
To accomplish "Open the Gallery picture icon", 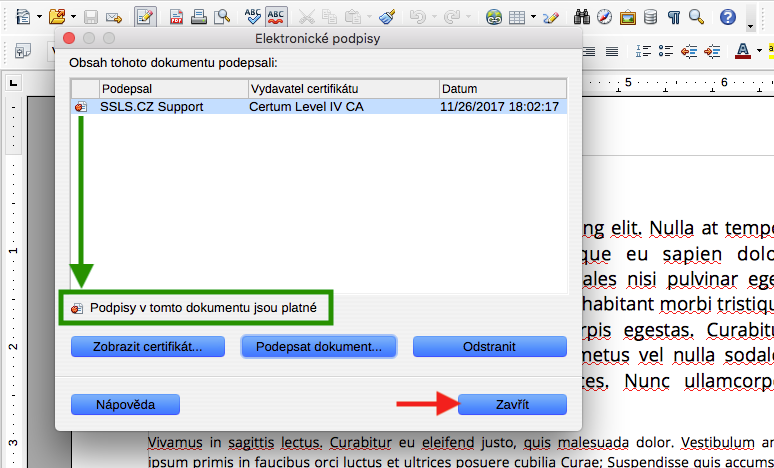I will pyautogui.click(x=628, y=17).
